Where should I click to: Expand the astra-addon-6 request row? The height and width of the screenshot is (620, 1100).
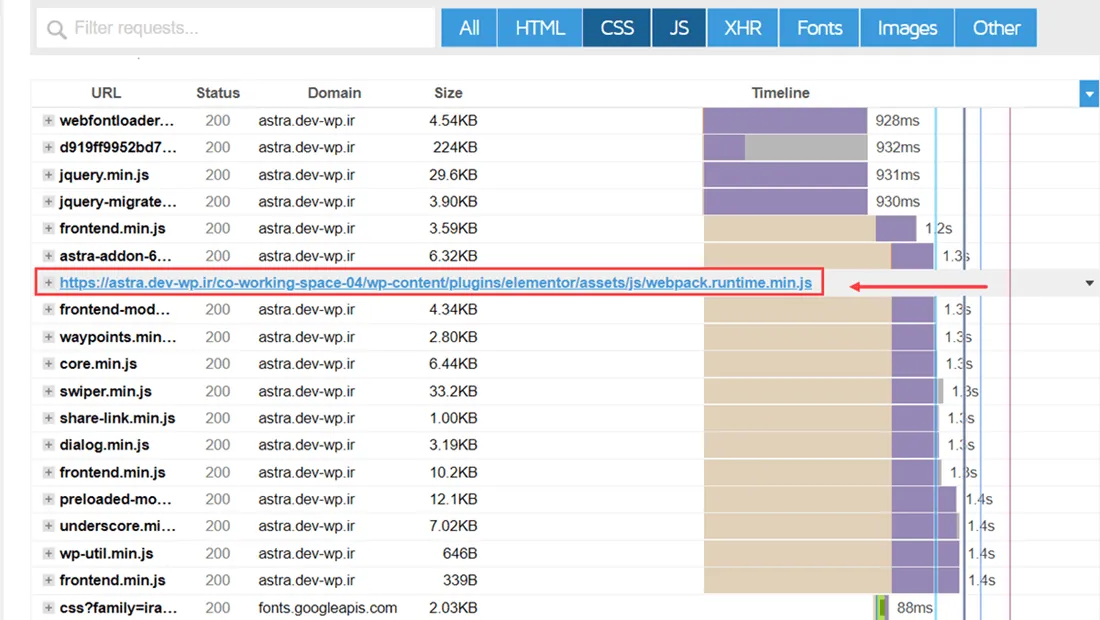[x=48, y=255]
